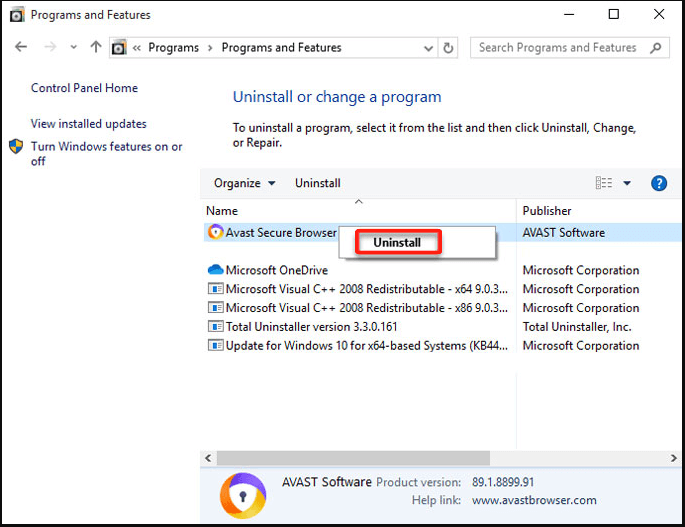Image resolution: width=685 pixels, height=527 pixels.
Task: Click the Programs and Features title bar icon
Action: pos(17,15)
